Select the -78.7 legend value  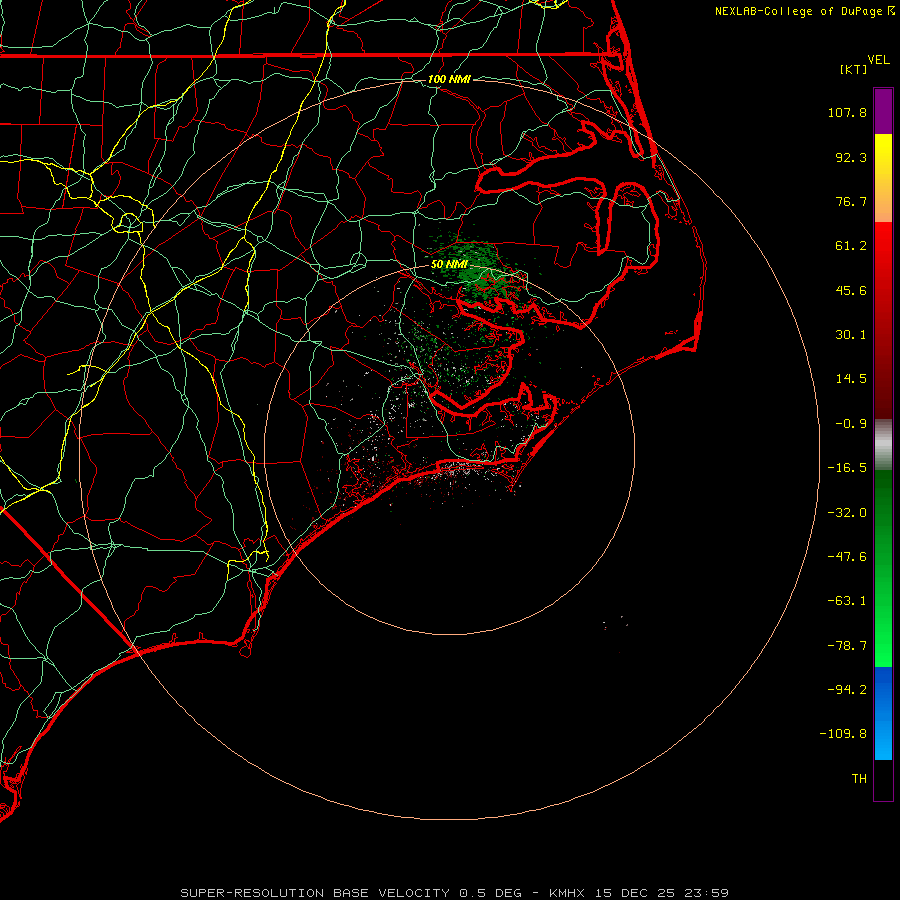[847, 646]
